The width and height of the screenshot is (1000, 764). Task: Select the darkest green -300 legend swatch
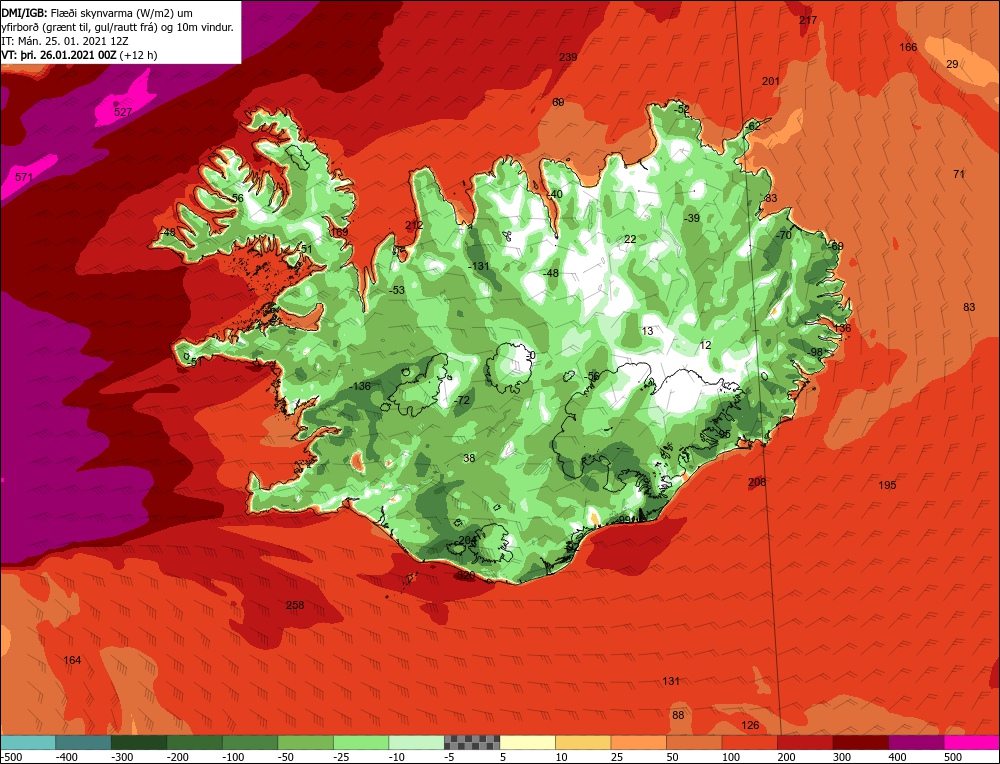coord(139,742)
